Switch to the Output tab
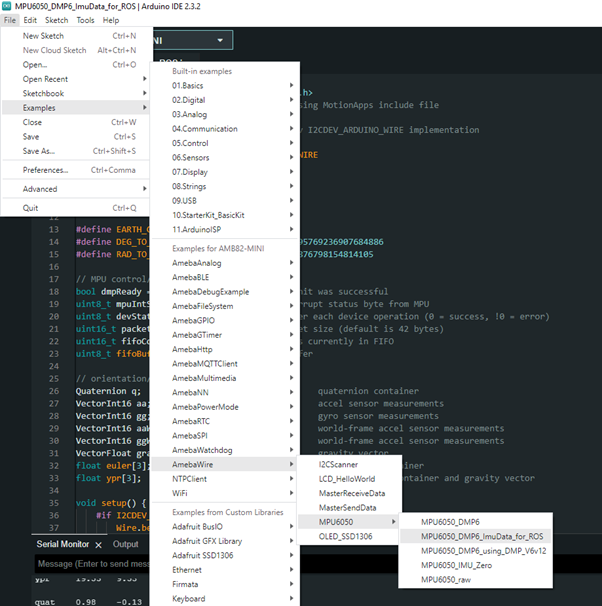Screen dimensions: 602x606 tap(125, 544)
